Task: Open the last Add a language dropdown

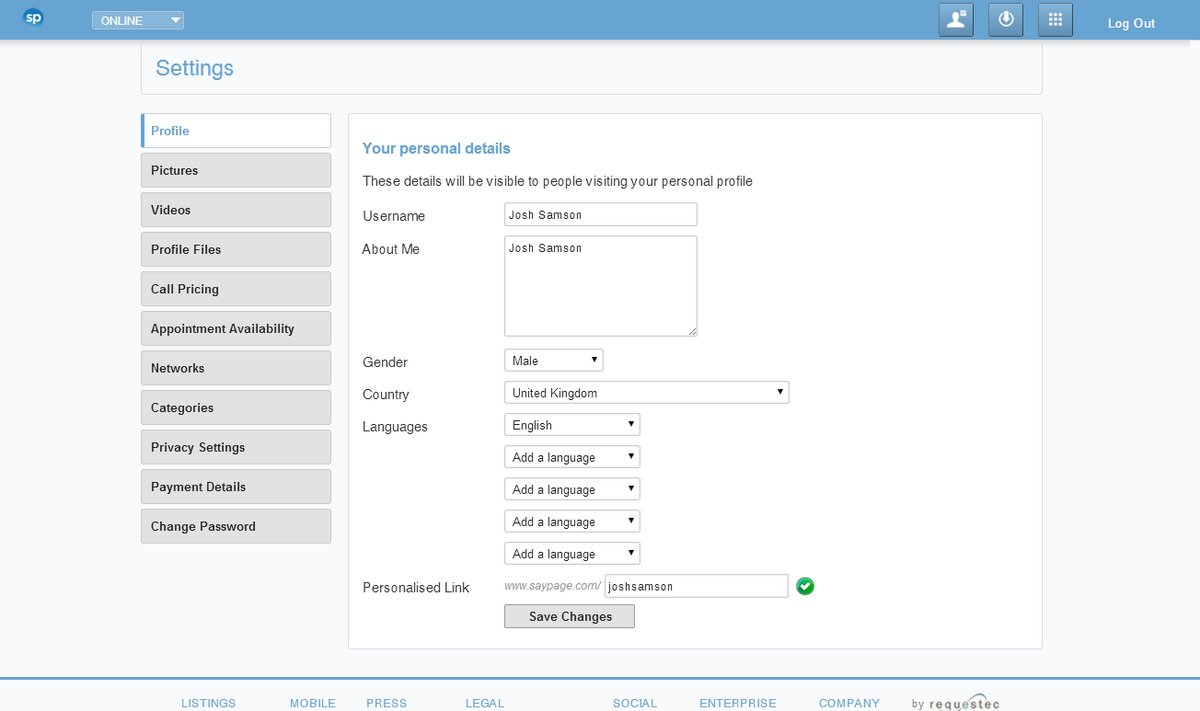Action: (572, 553)
